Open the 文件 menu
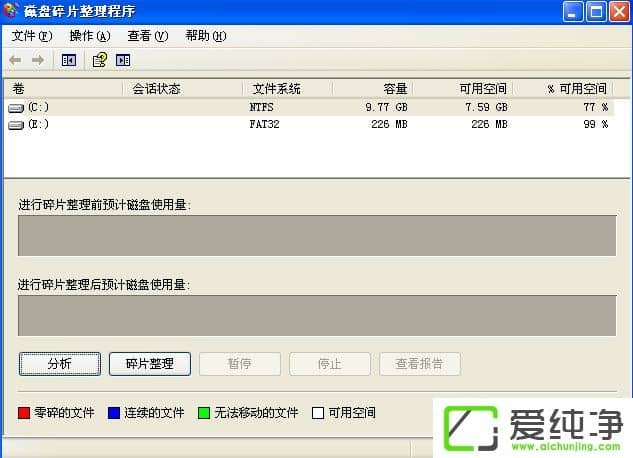 pos(31,36)
